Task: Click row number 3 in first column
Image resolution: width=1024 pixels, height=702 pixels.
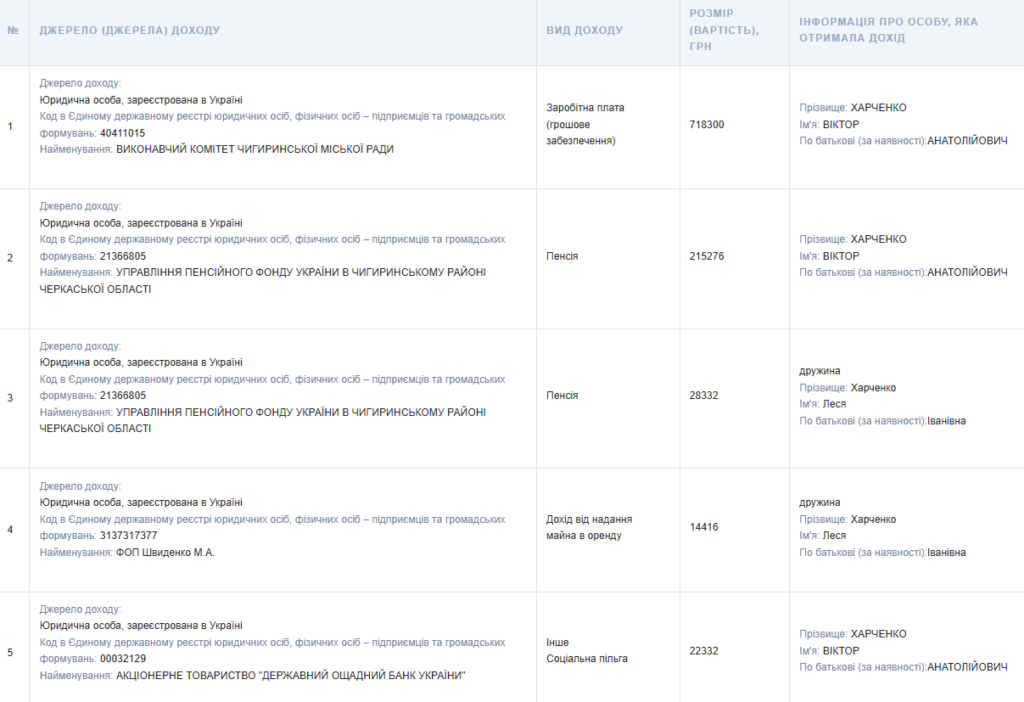Action: (x=10, y=398)
